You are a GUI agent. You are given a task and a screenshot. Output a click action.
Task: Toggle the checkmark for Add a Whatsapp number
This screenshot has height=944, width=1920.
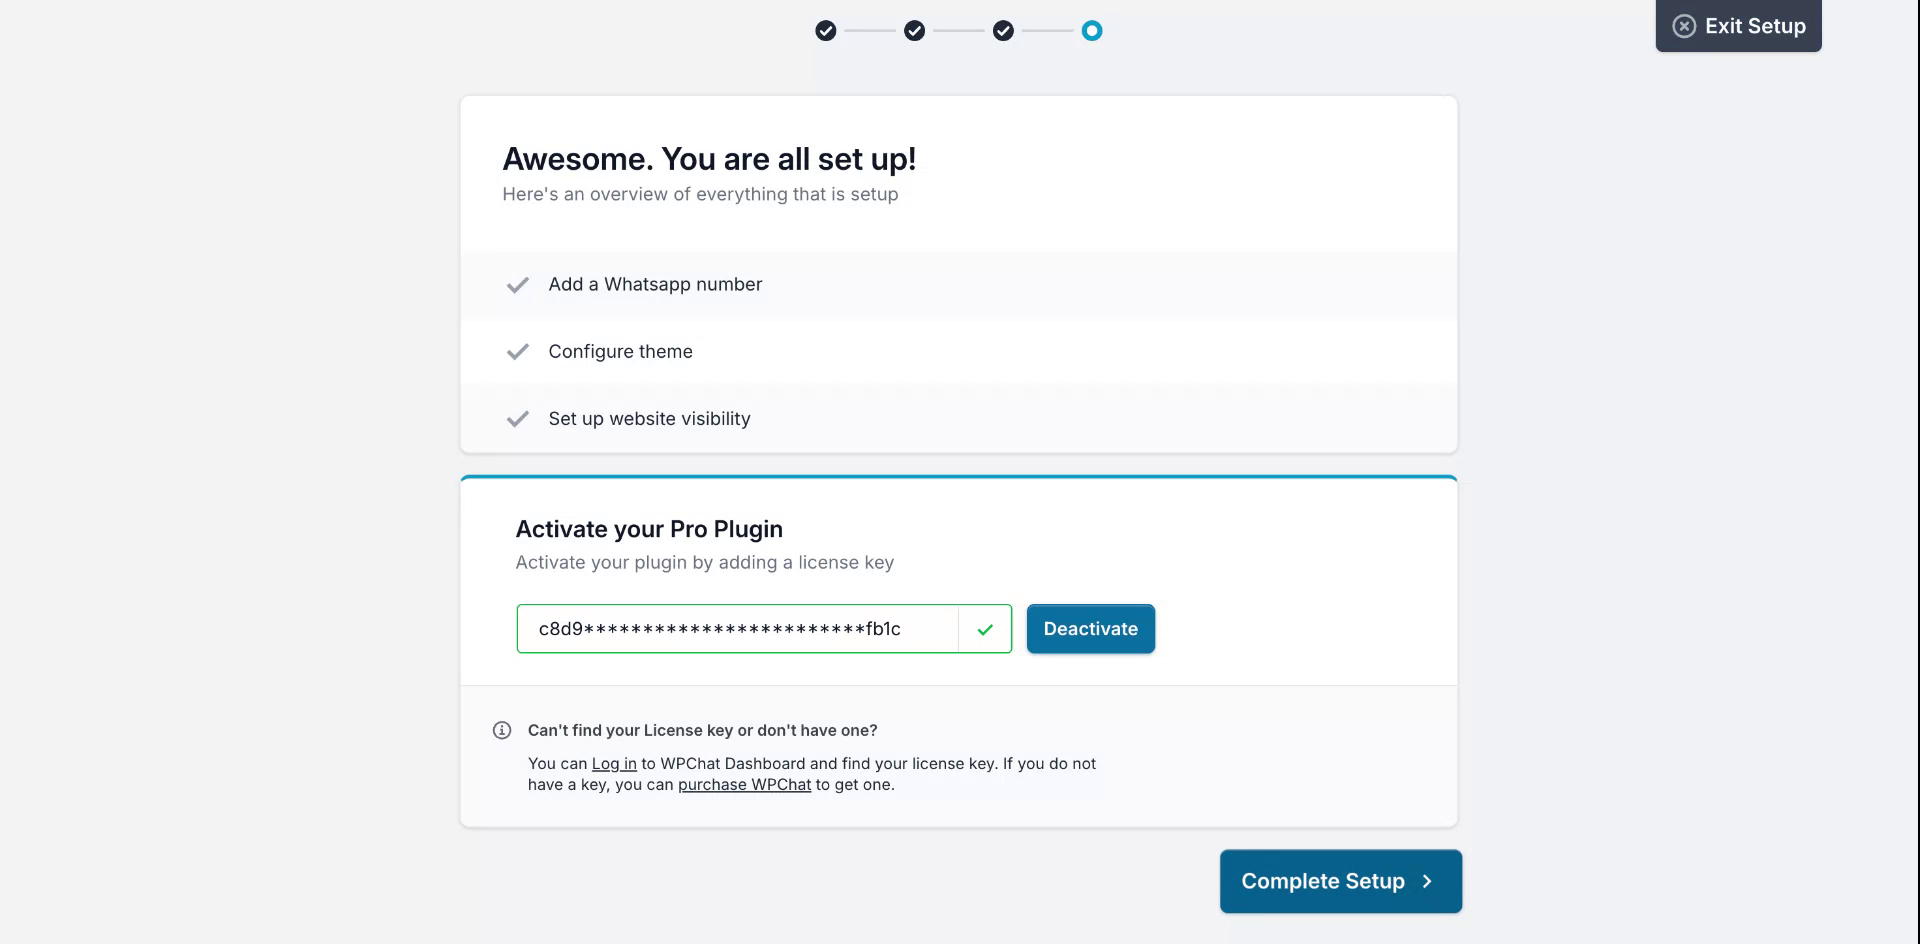coord(517,284)
